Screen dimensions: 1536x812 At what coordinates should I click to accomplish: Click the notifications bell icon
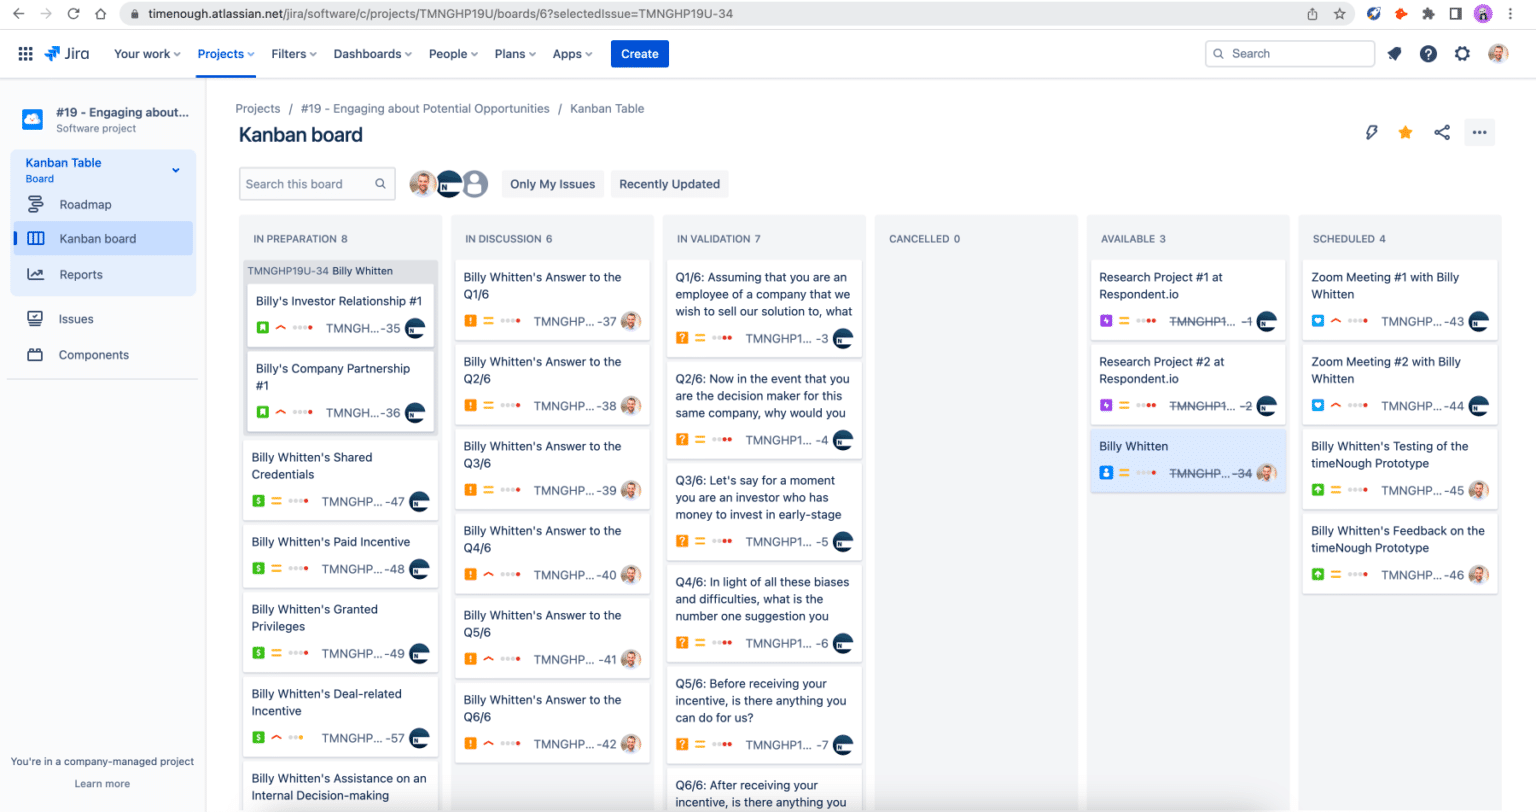click(x=1394, y=54)
